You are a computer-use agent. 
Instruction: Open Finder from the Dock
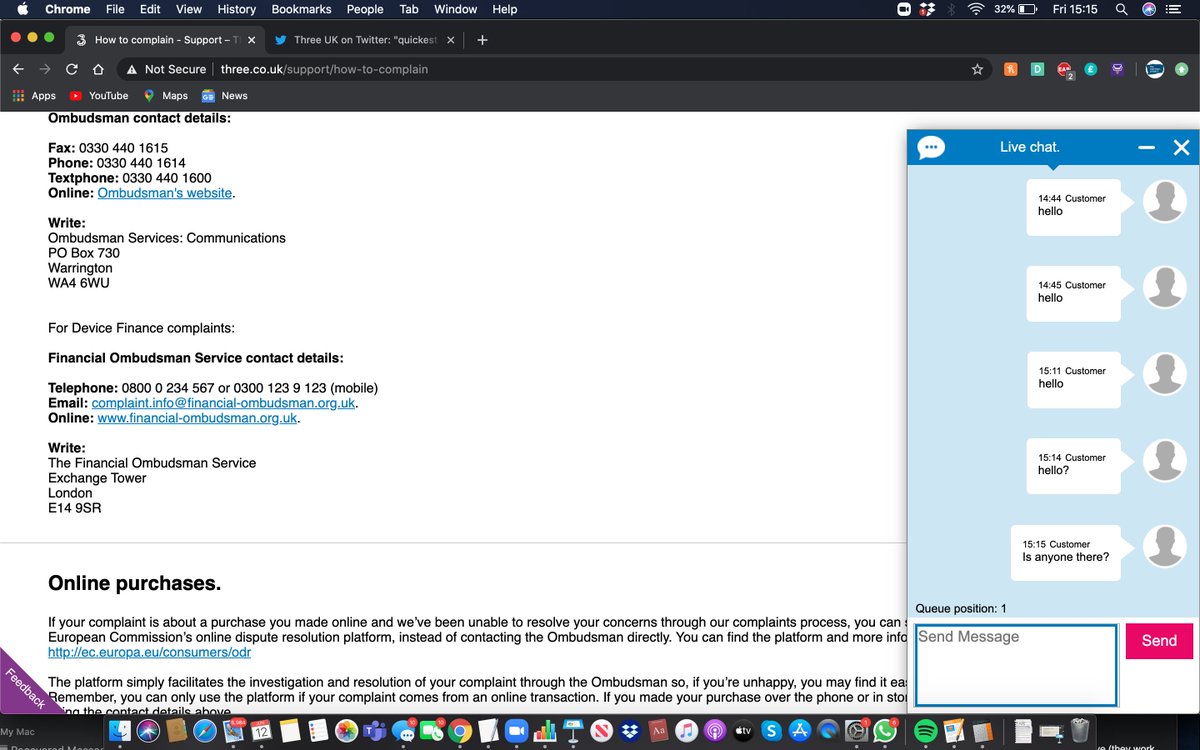(x=120, y=731)
